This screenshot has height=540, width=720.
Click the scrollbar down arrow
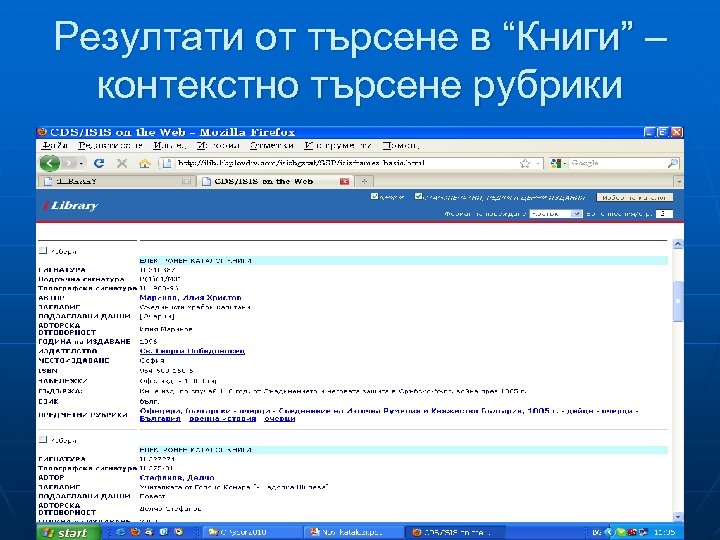tap(678, 517)
